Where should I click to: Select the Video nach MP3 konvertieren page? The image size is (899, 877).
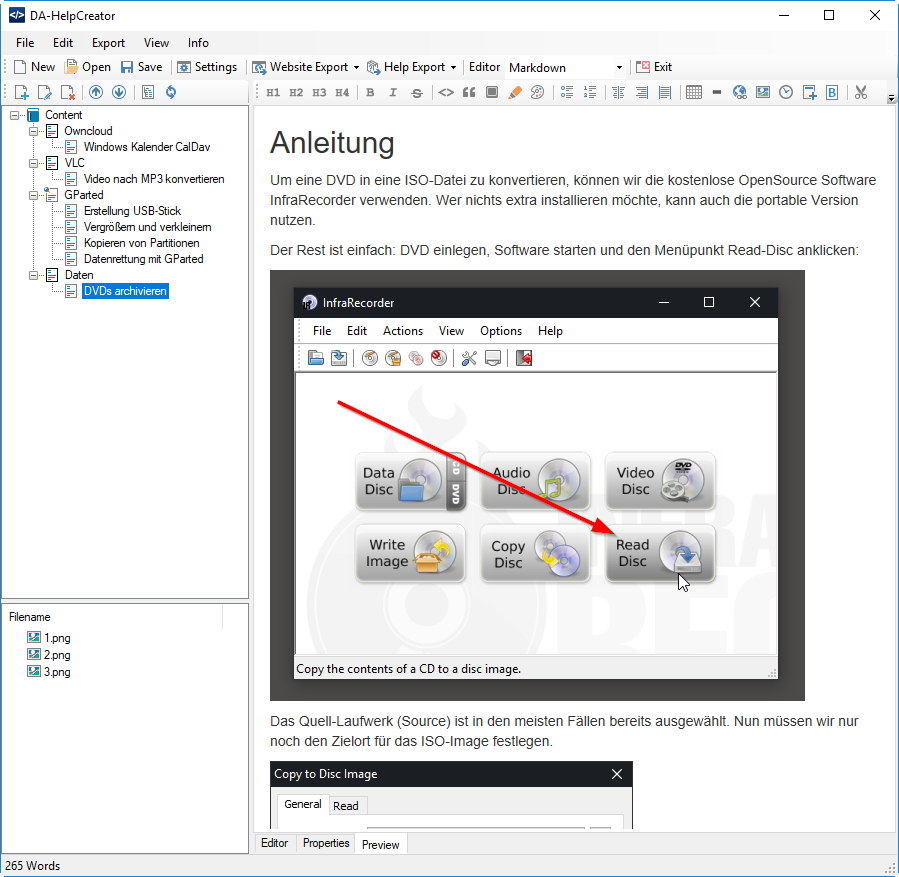(x=154, y=179)
